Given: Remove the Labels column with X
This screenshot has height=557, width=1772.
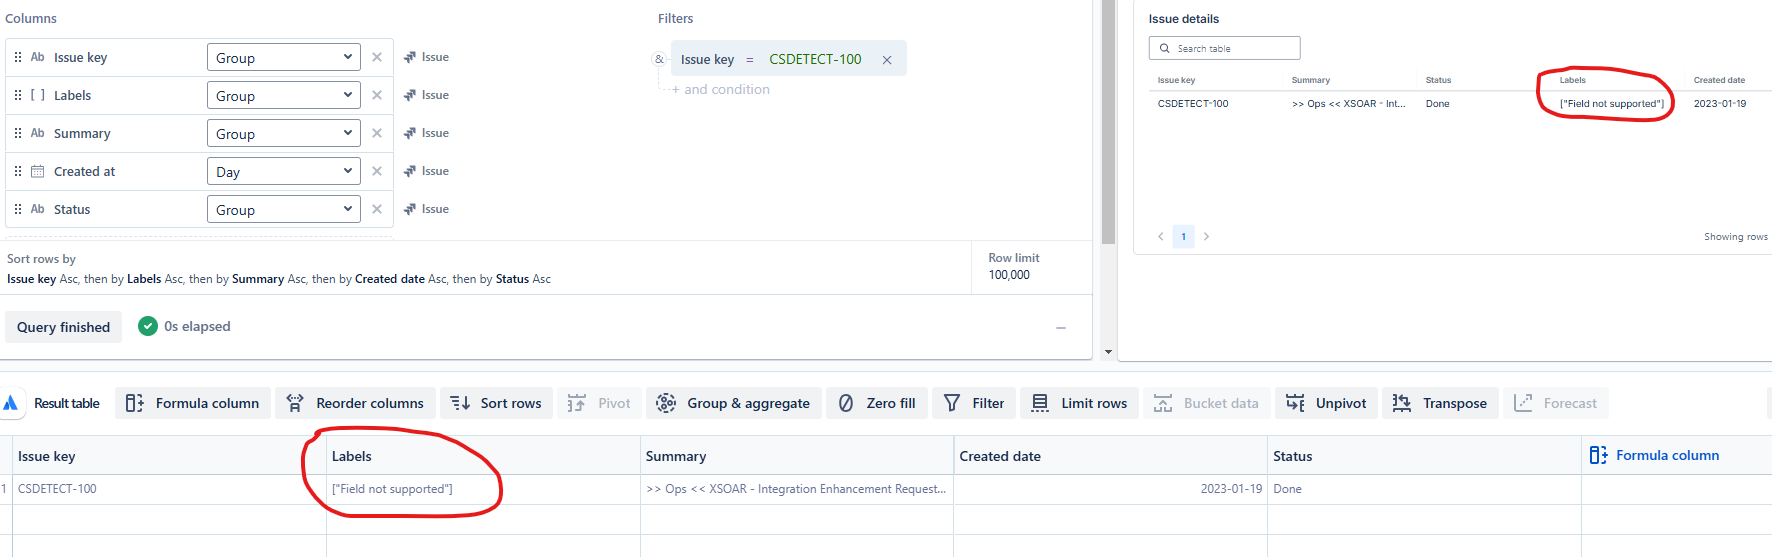Looking at the screenshot, I should pyautogui.click(x=377, y=95).
